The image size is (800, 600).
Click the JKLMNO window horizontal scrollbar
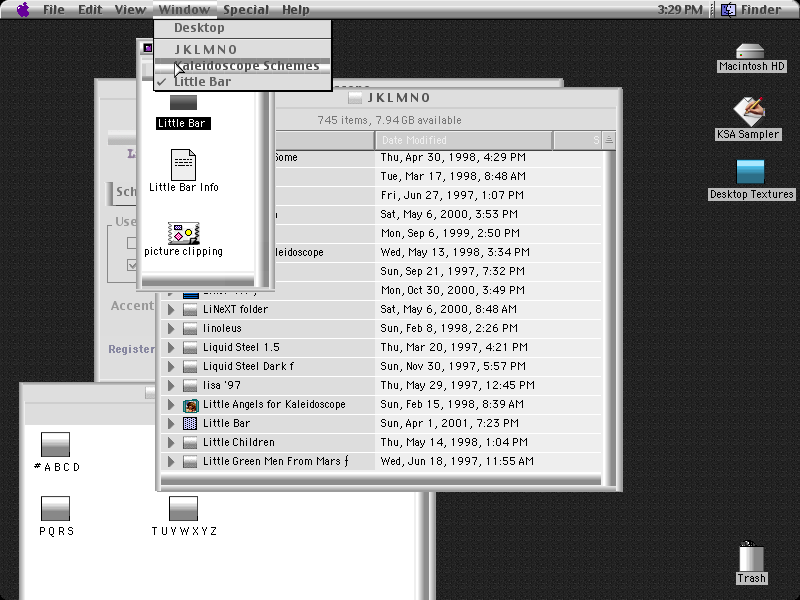pyautogui.click(x=381, y=481)
